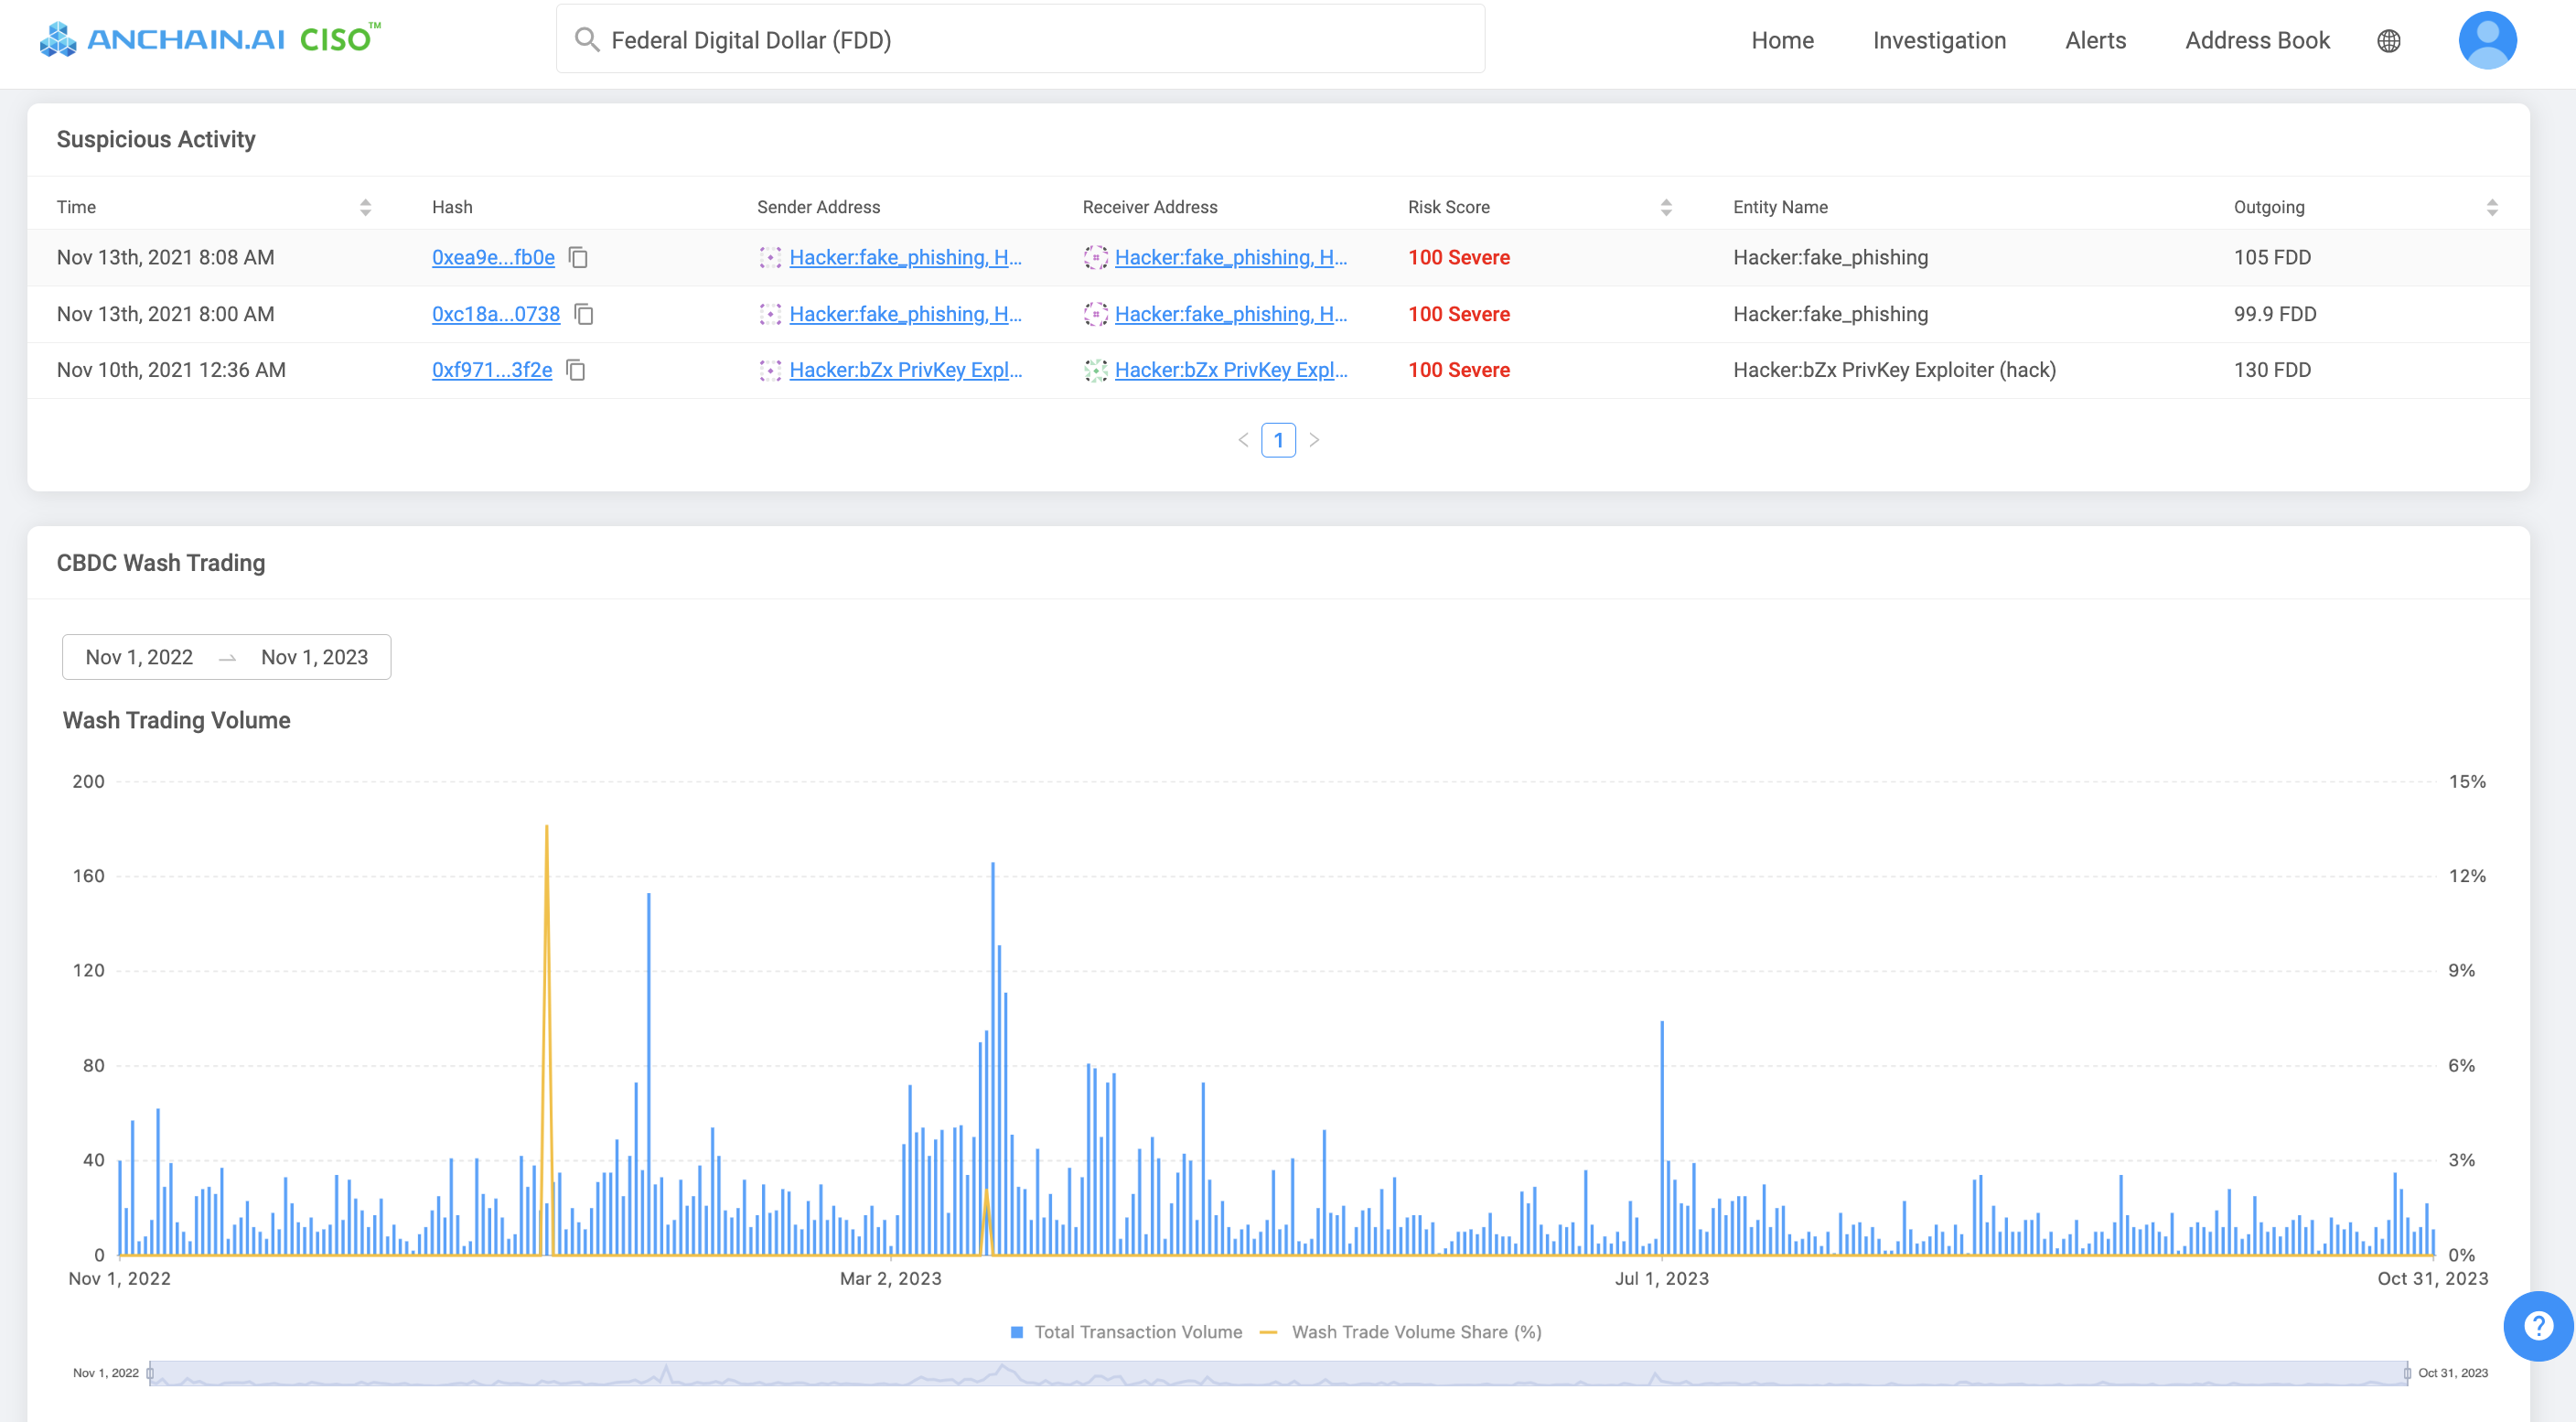Switch to the Alerts section
Screen dimensions: 2576x1422
click(x=2094, y=40)
